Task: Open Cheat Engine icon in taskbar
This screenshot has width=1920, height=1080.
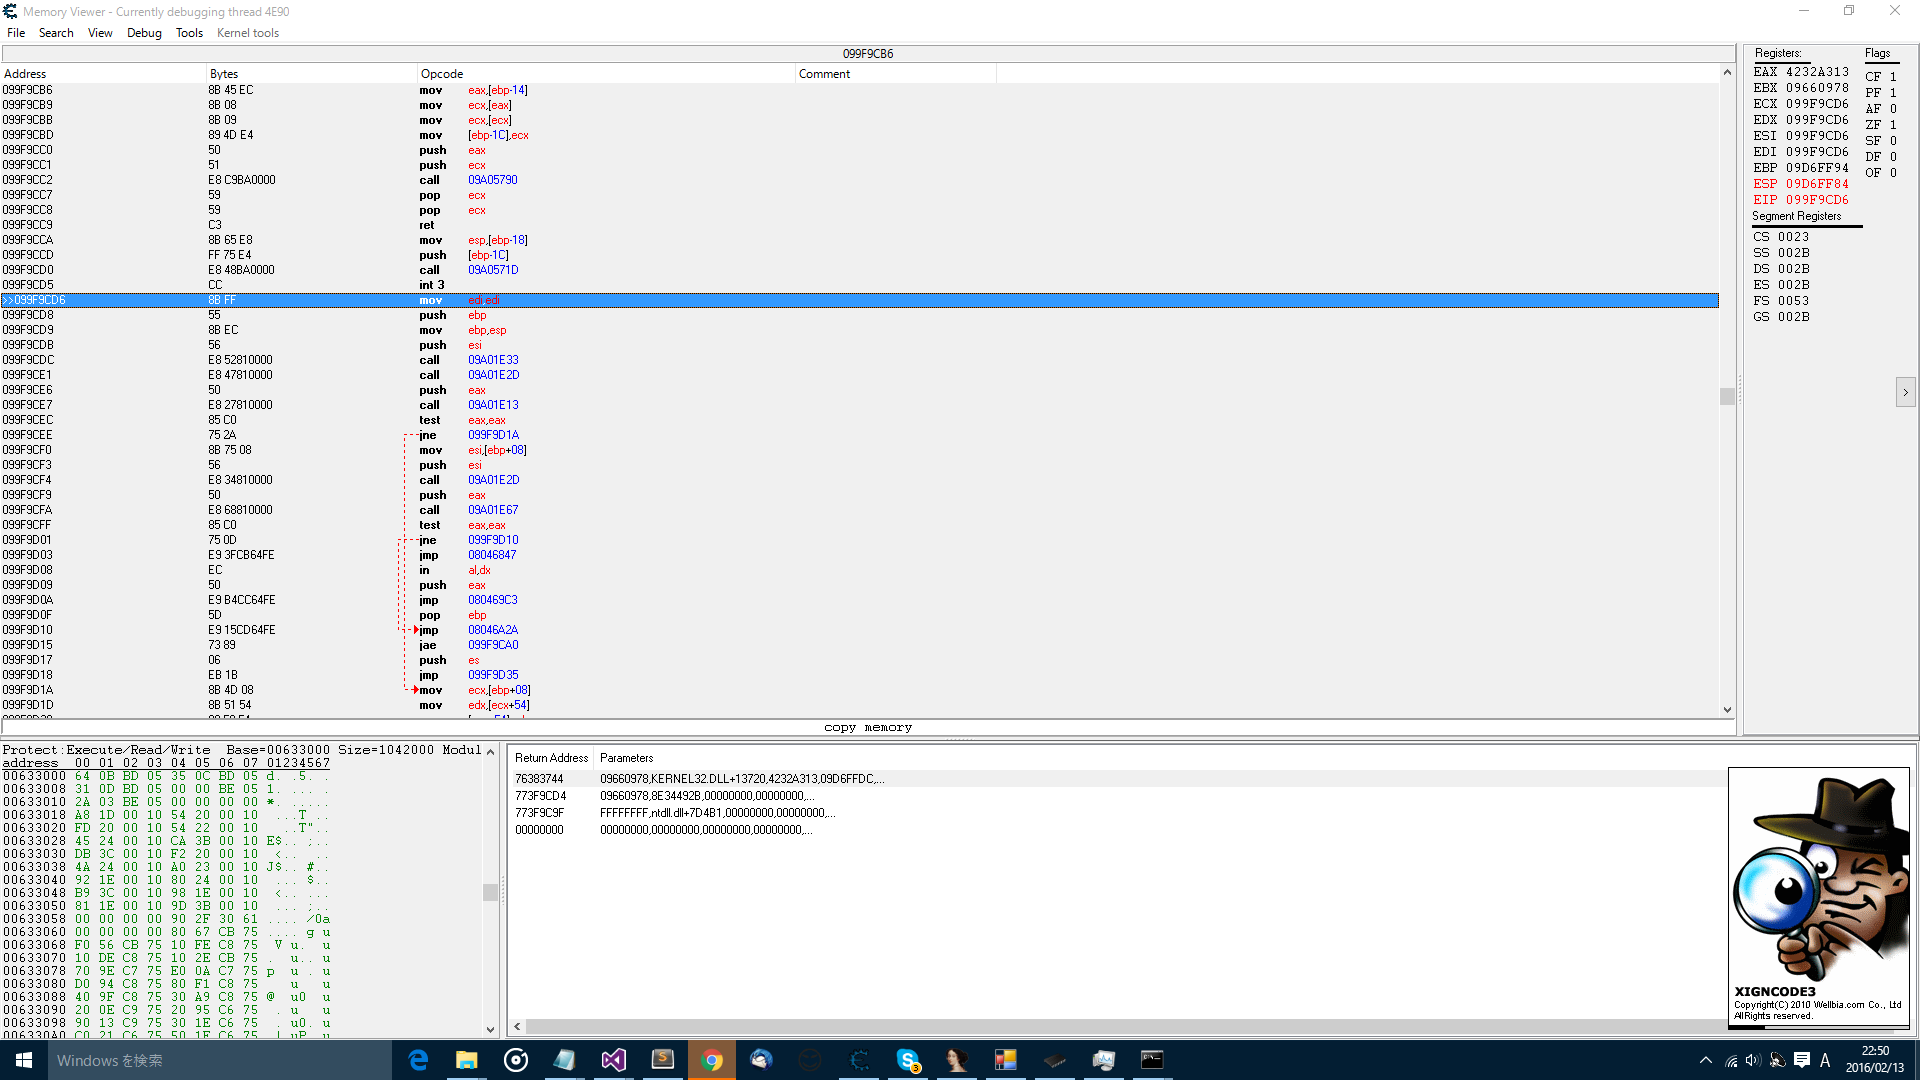Action: pyautogui.click(x=859, y=1060)
